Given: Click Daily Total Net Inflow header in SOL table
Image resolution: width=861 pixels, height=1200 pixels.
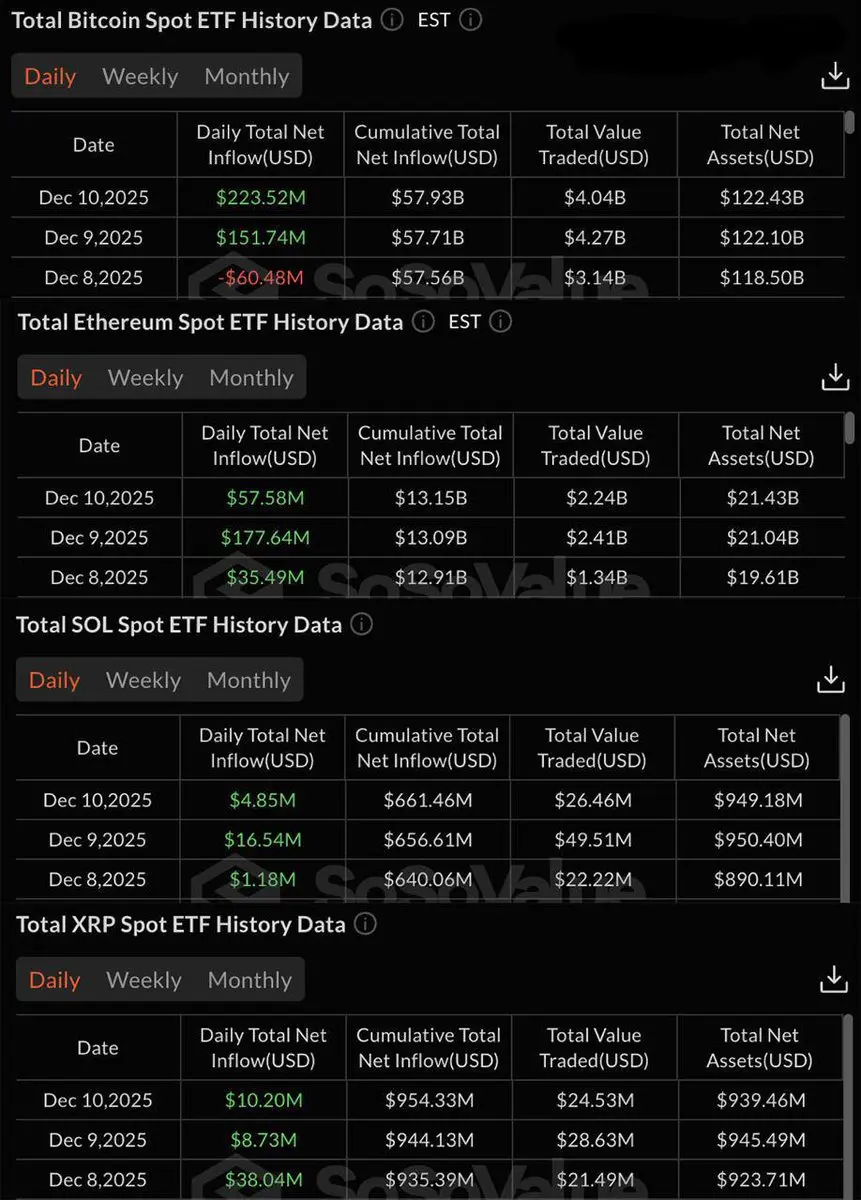Looking at the screenshot, I should [262, 748].
